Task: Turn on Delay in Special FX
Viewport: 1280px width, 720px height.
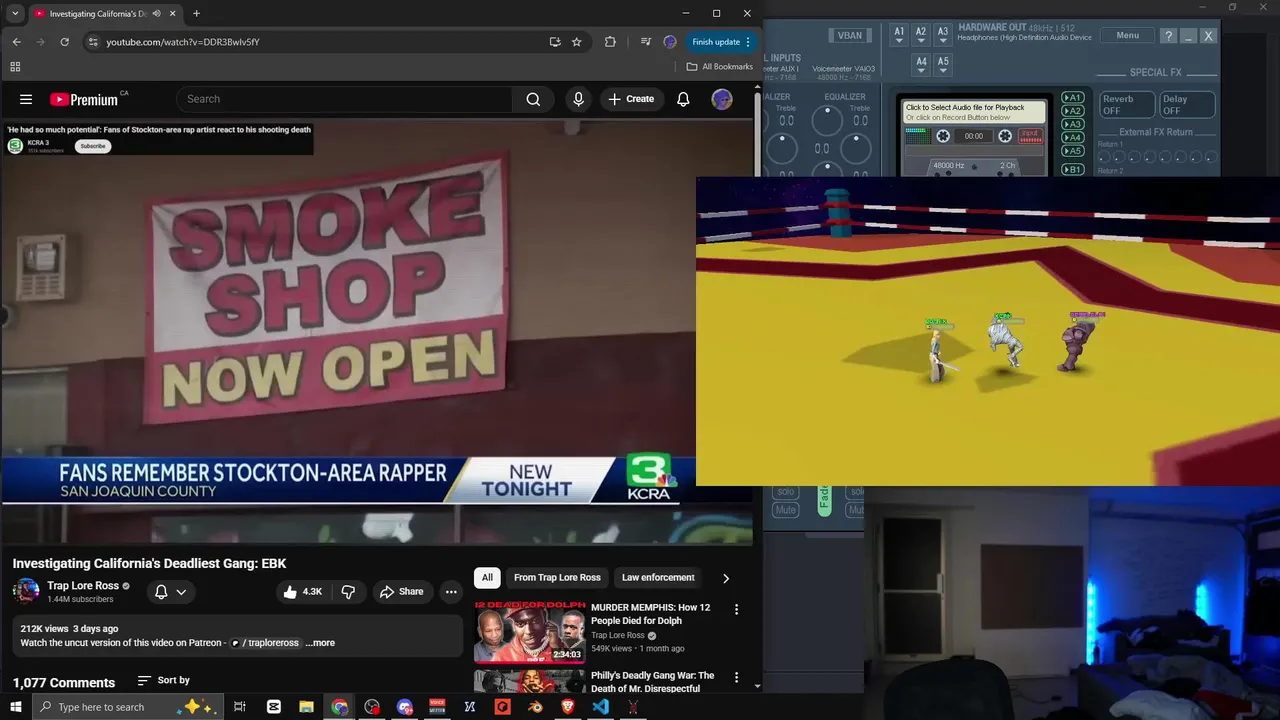Action: coord(1187,105)
